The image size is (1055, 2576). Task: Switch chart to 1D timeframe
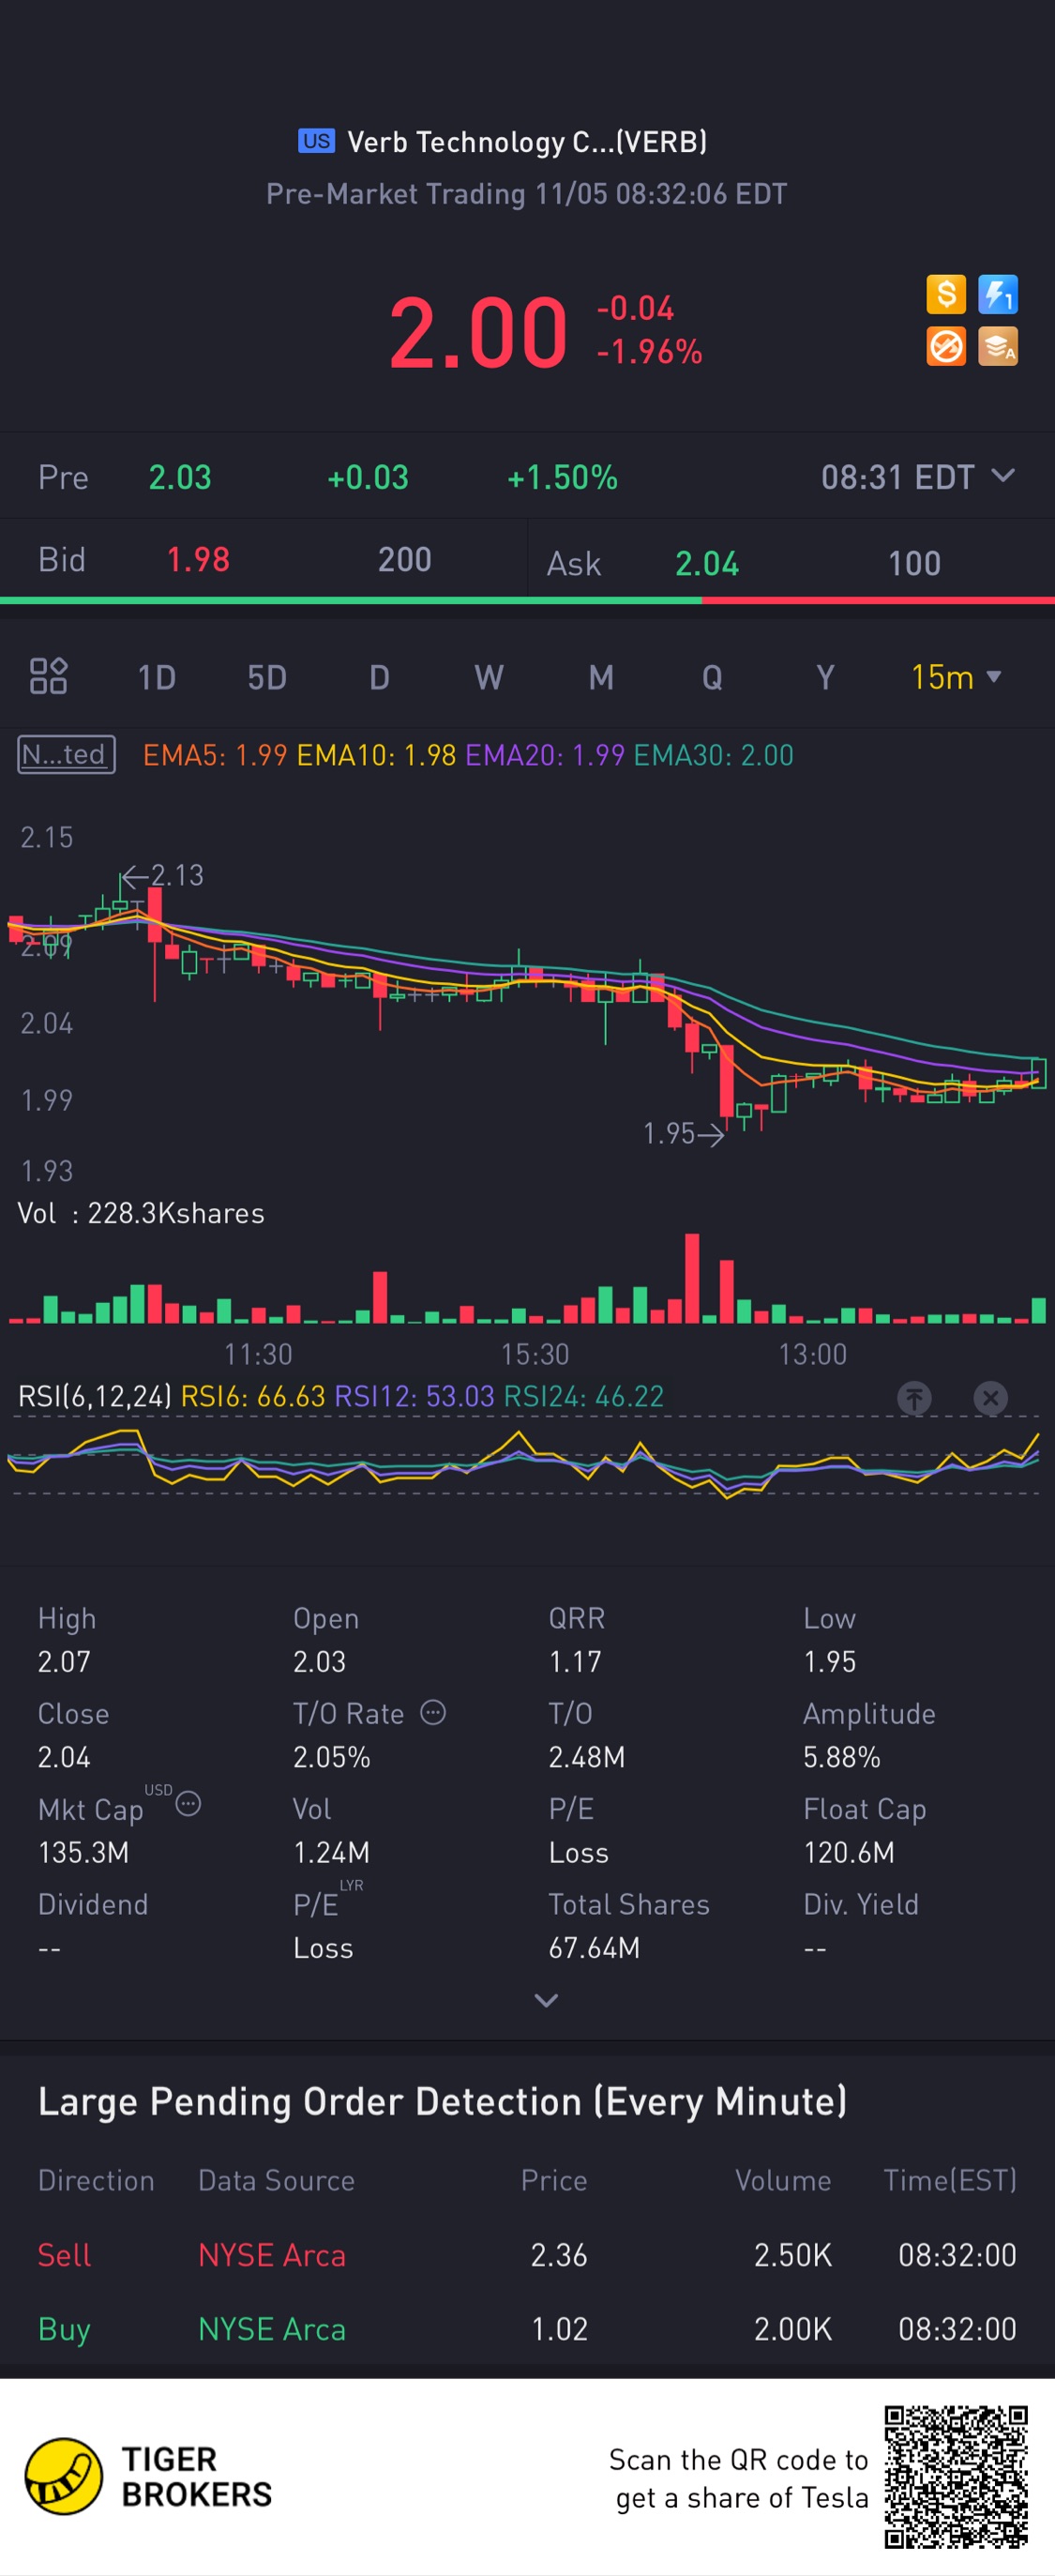(156, 677)
